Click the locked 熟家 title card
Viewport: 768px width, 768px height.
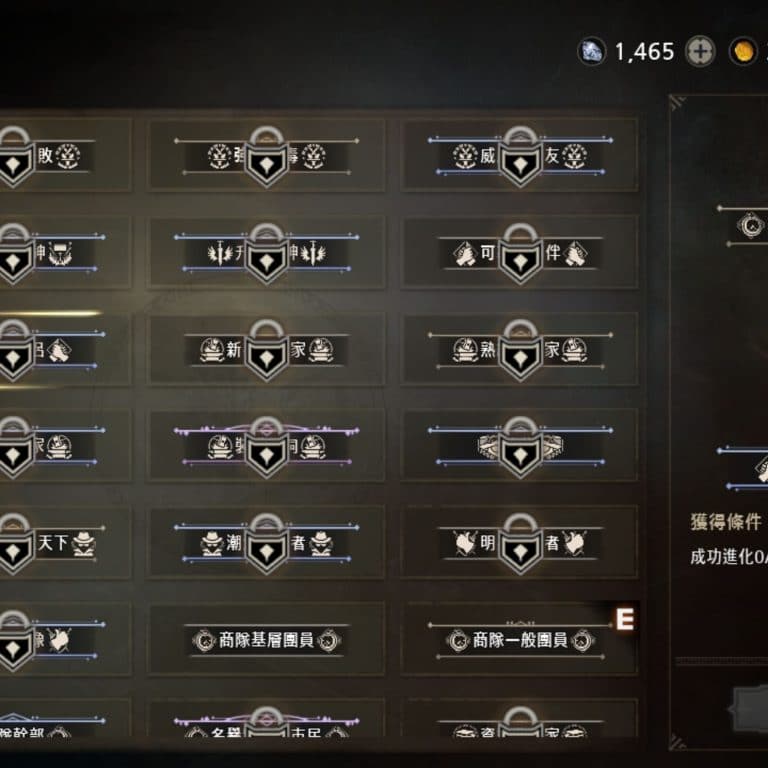519,350
